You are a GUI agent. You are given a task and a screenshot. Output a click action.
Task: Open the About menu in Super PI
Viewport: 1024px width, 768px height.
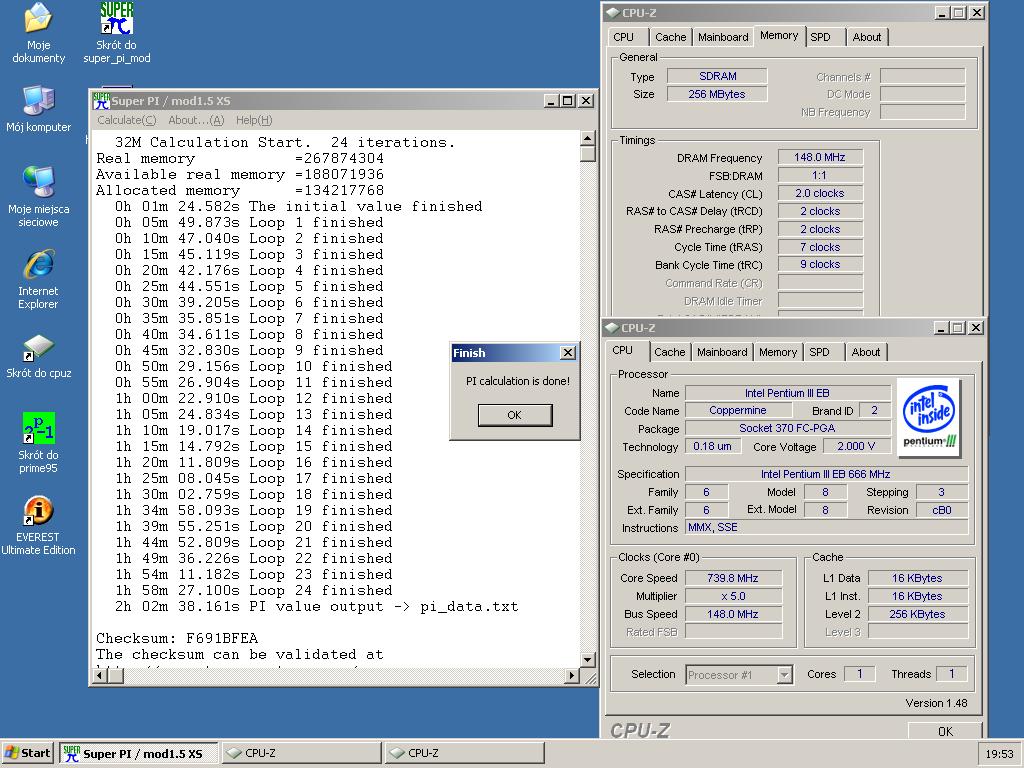coord(196,120)
